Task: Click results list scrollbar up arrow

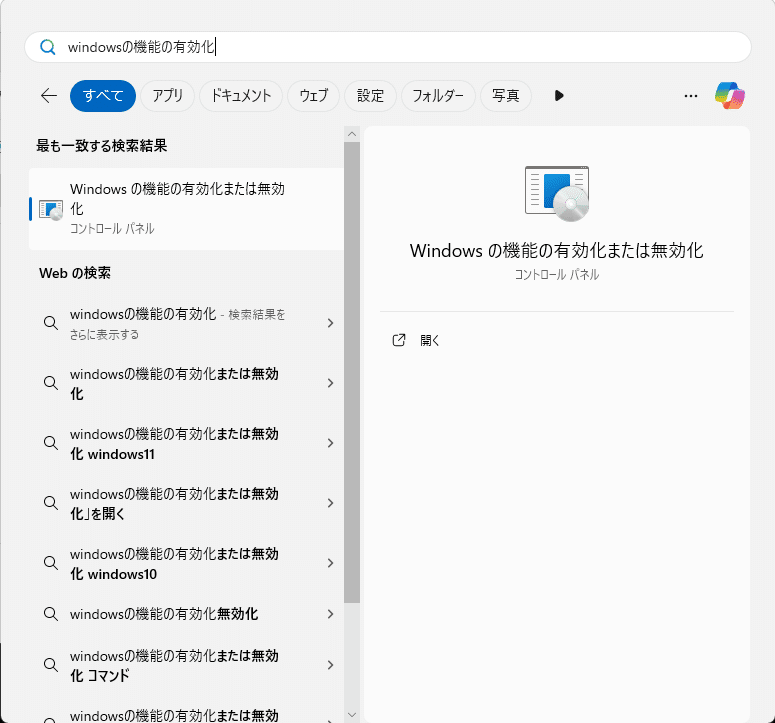Action: point(352,134)
